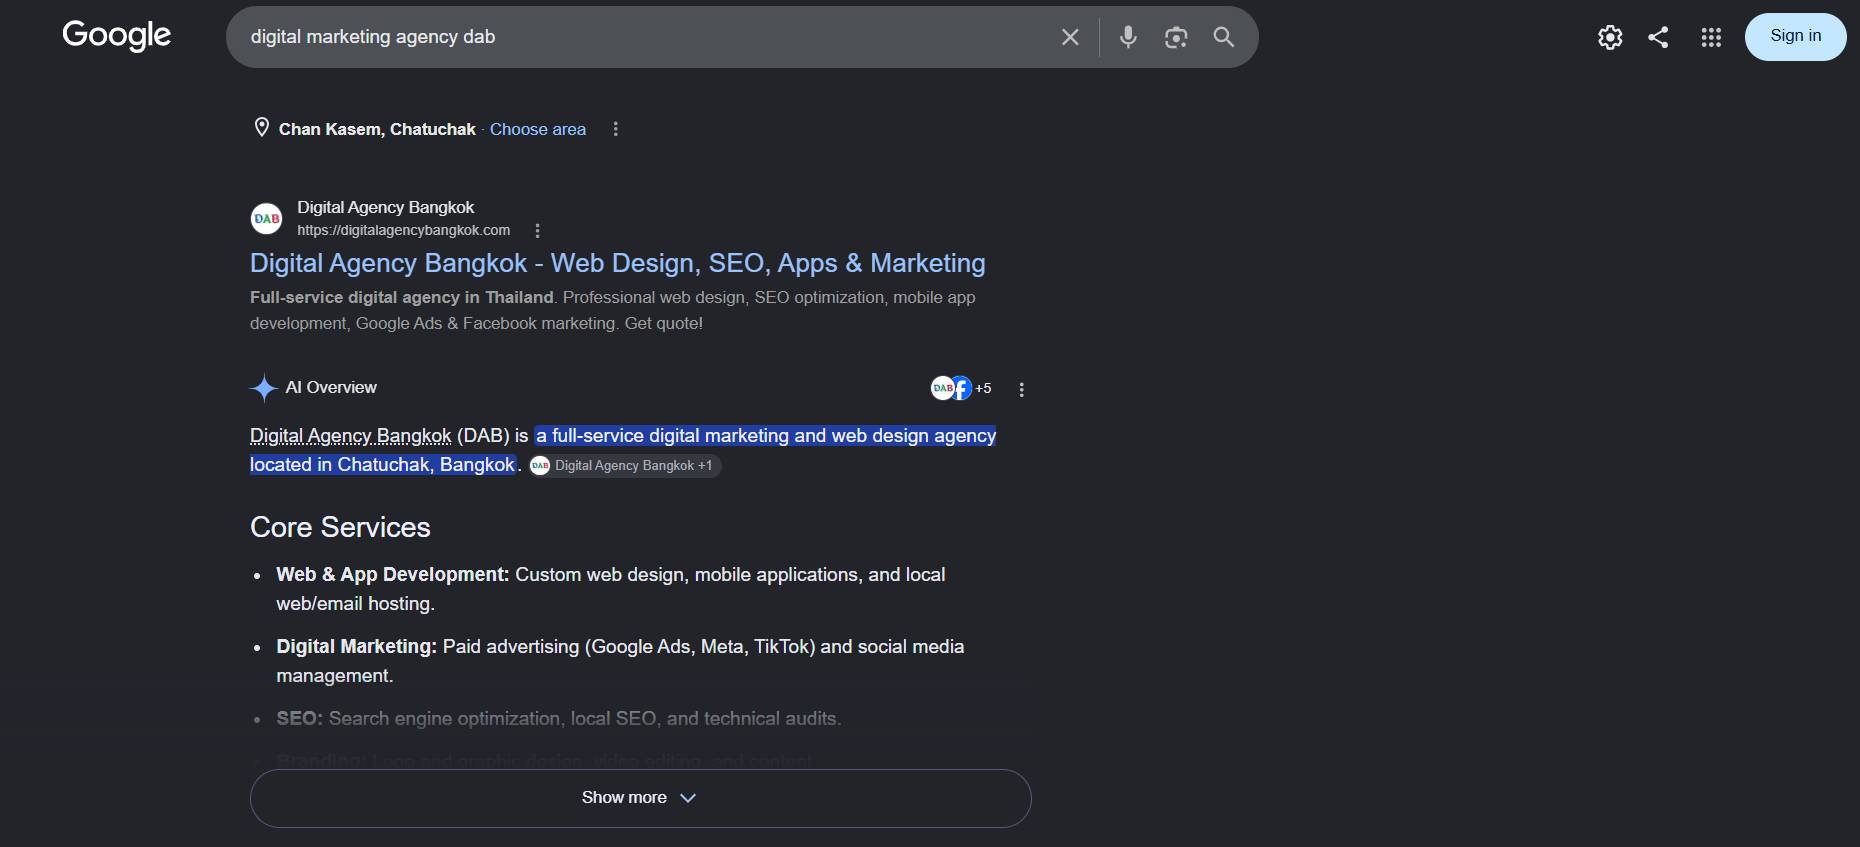The image size is (1860, 847).
Task: Click the AI Overview label
Action: [x=331, y=388]
